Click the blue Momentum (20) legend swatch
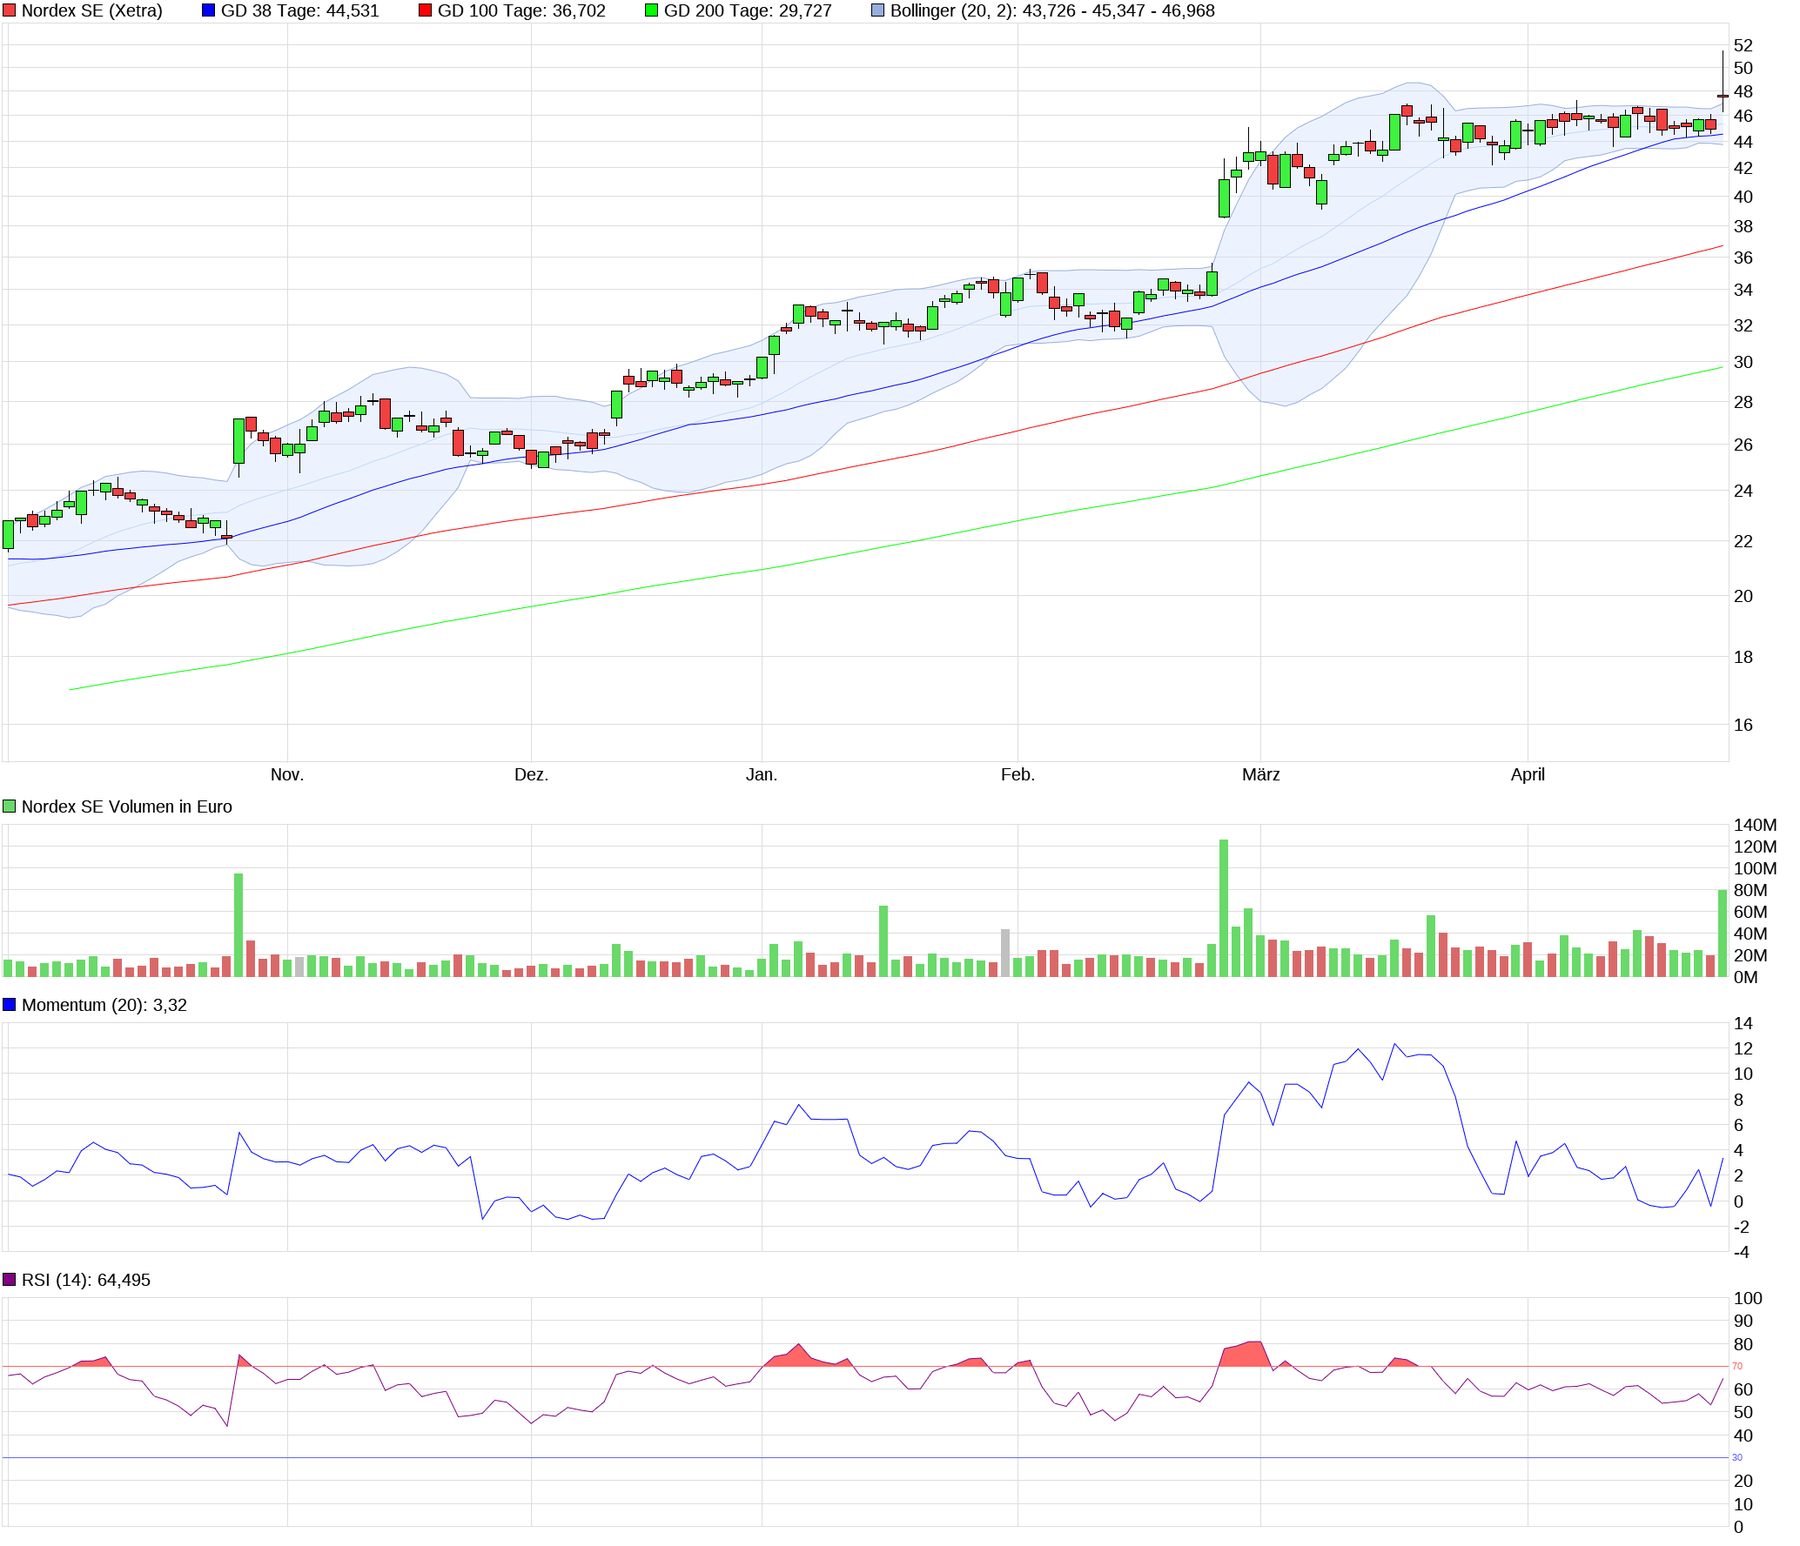The height and width of the screenshot is (1546, 1800). coord(10,1005)
